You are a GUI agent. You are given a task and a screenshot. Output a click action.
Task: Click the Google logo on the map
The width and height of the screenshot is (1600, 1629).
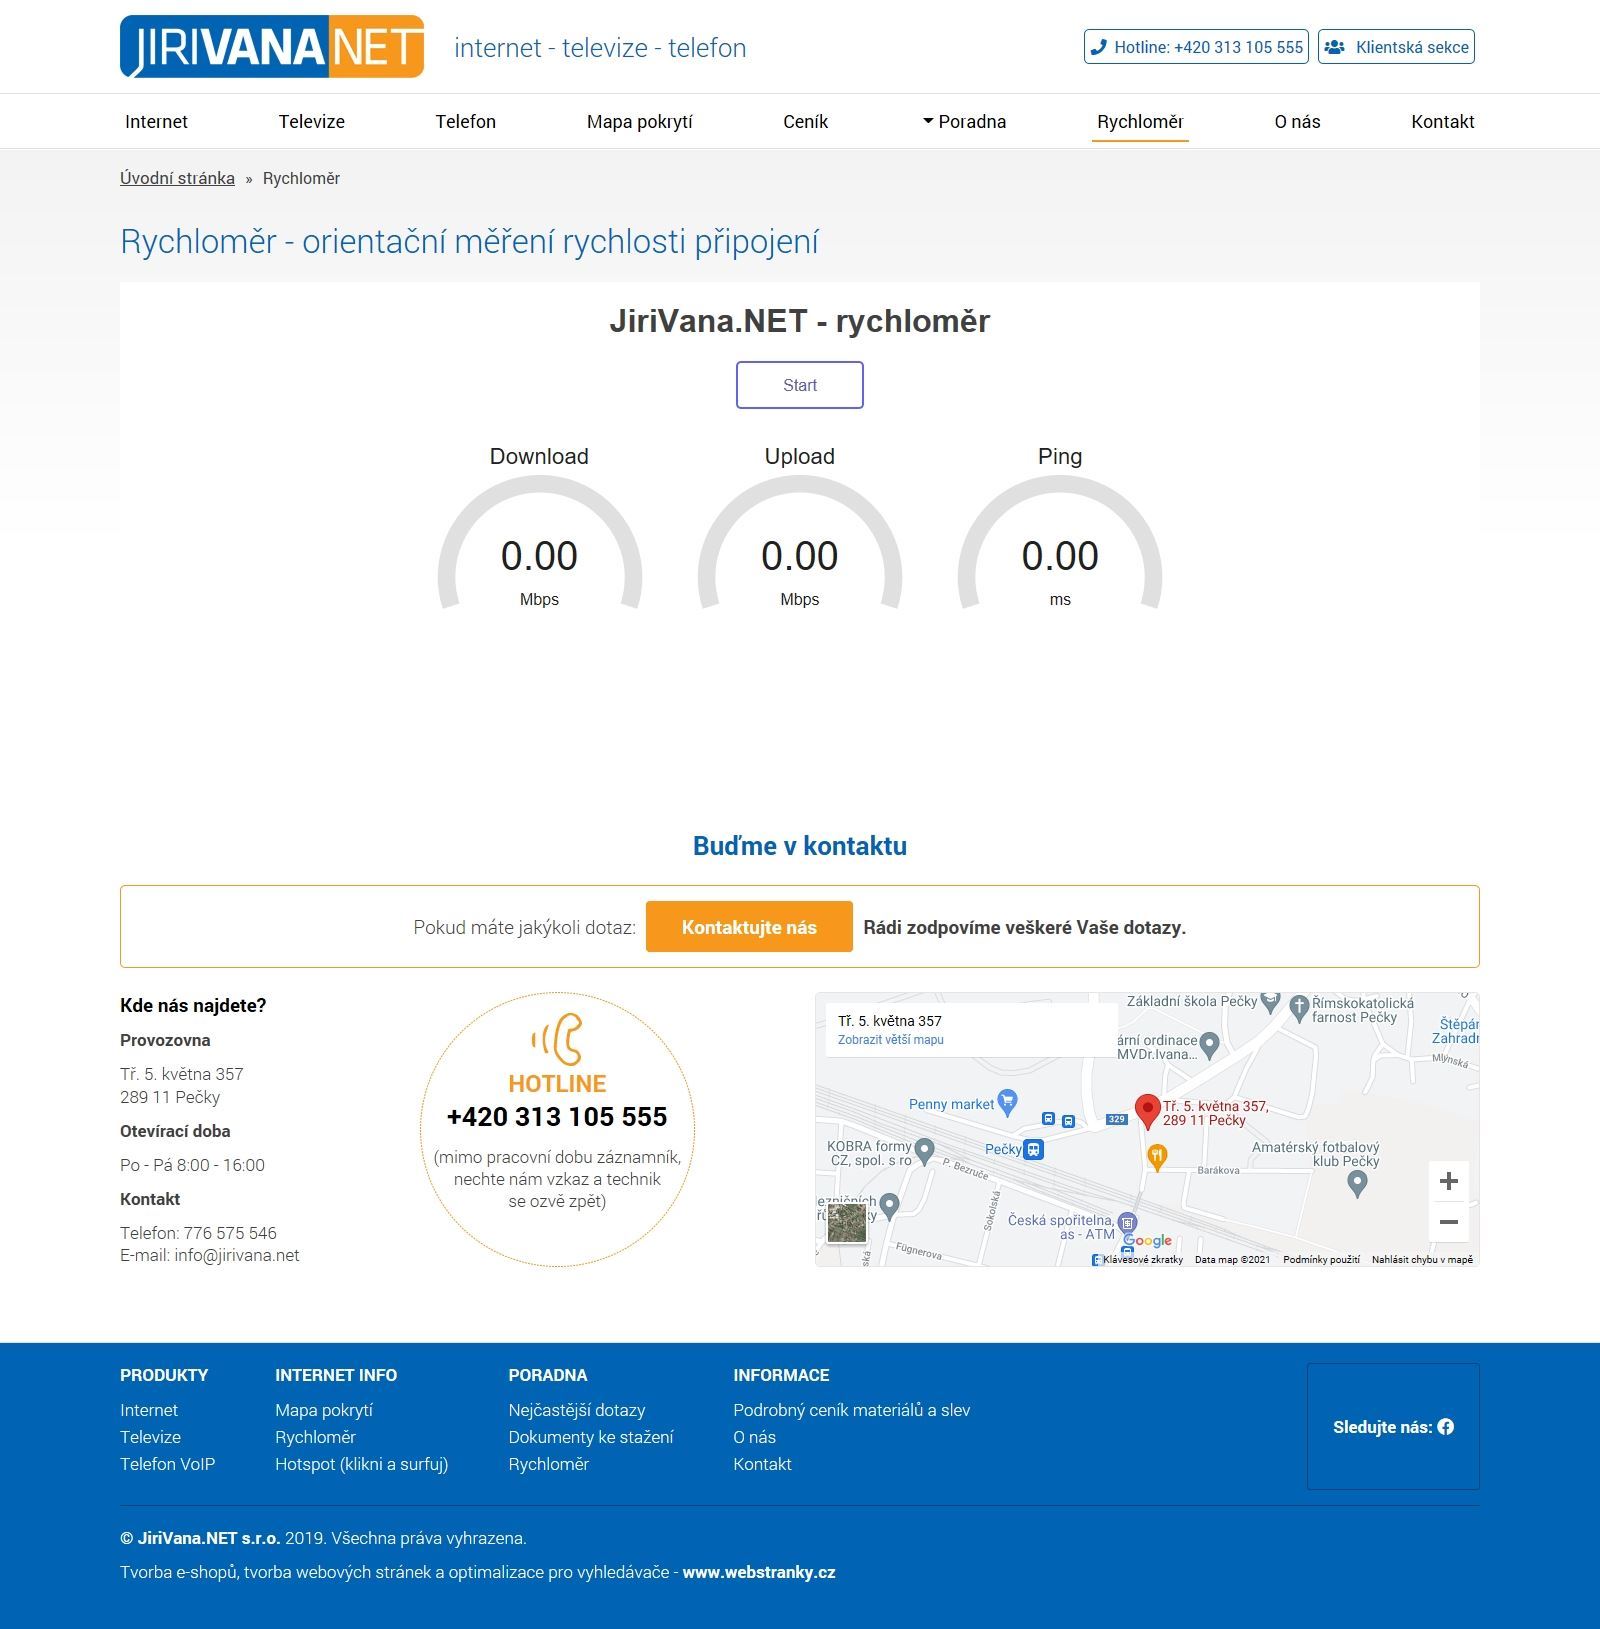1147,1241
